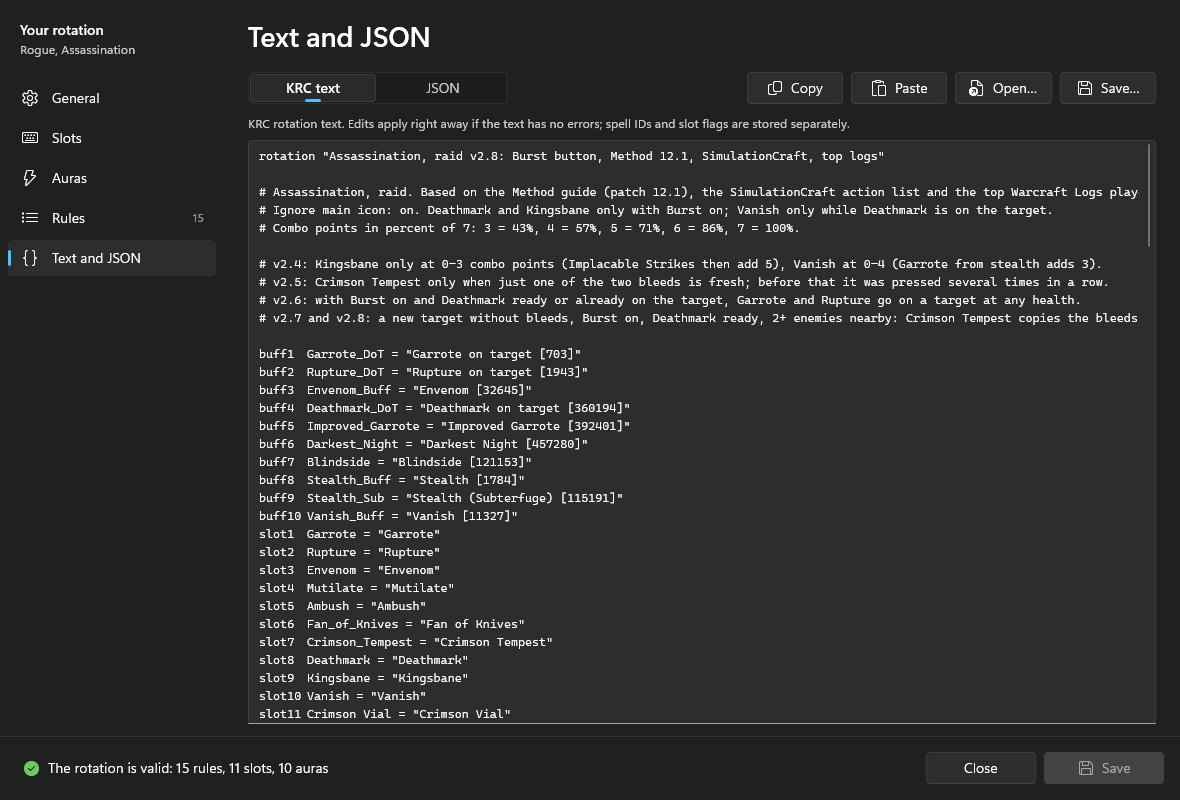The width and height of the screenshot is (1180, 800).
Task: Close the rotation editor
Action: [x=981, y=768]
